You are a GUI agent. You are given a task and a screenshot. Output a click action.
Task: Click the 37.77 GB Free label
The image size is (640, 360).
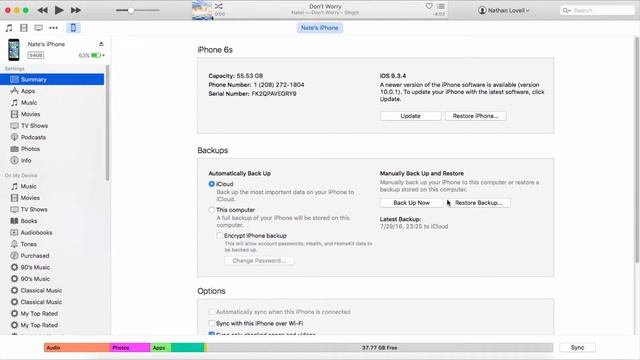click(380, 348)
